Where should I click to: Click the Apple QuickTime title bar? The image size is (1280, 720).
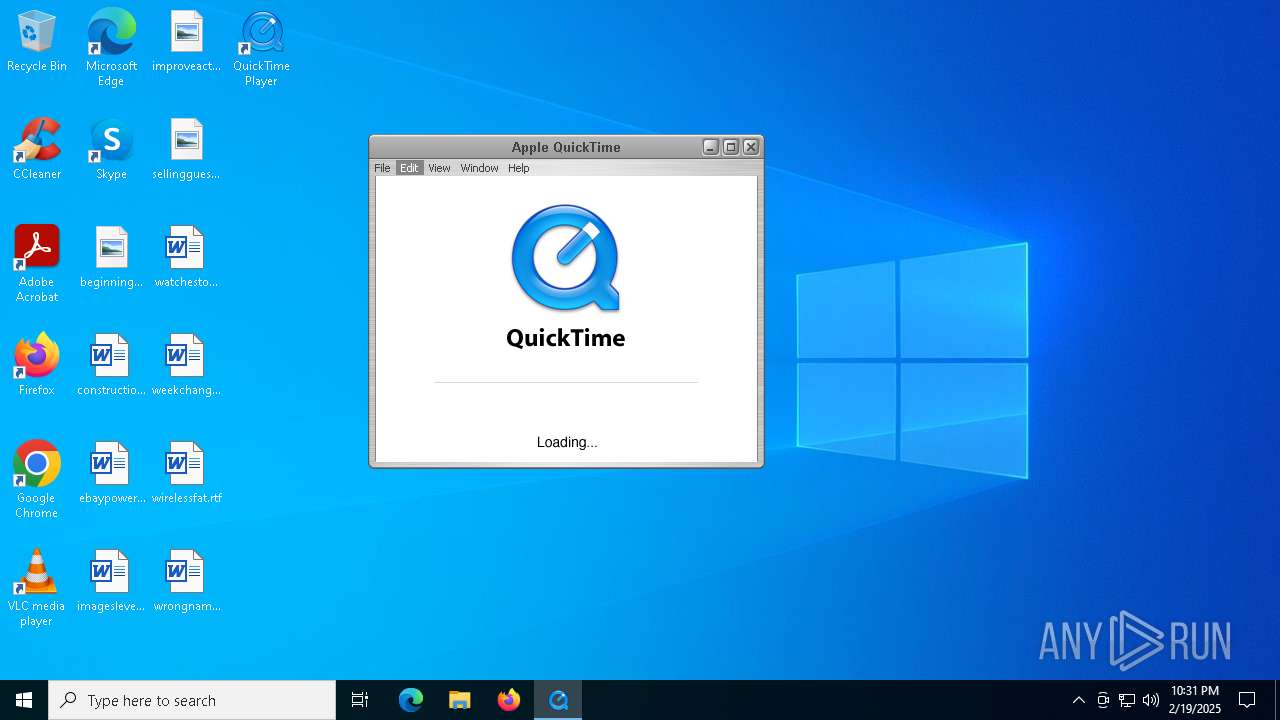(x=566, y=147)
